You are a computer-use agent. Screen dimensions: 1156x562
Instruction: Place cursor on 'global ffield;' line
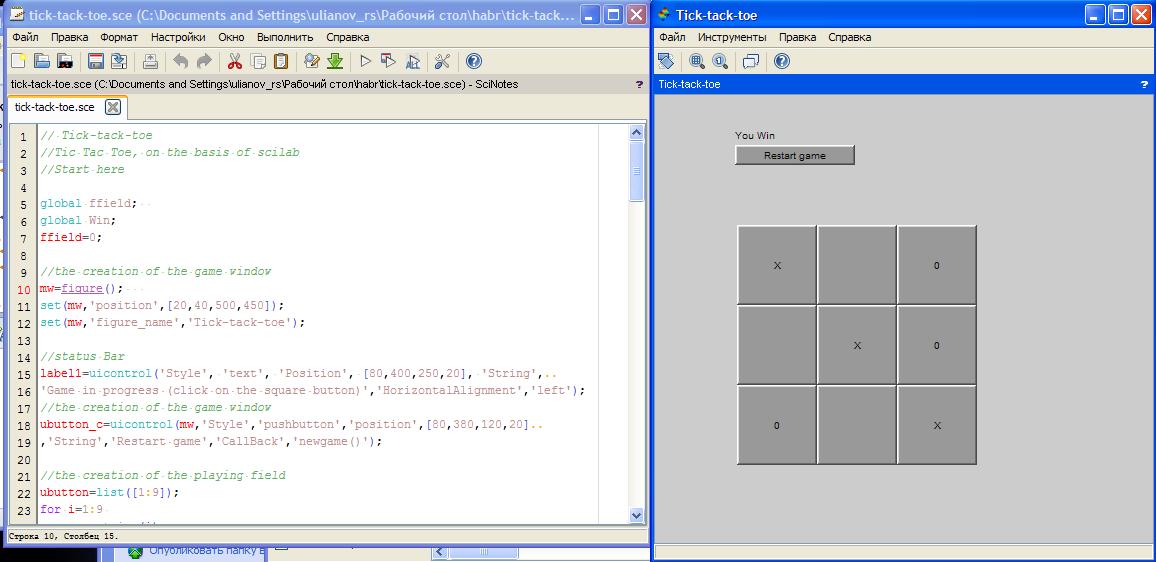click(x=88, y=204)
